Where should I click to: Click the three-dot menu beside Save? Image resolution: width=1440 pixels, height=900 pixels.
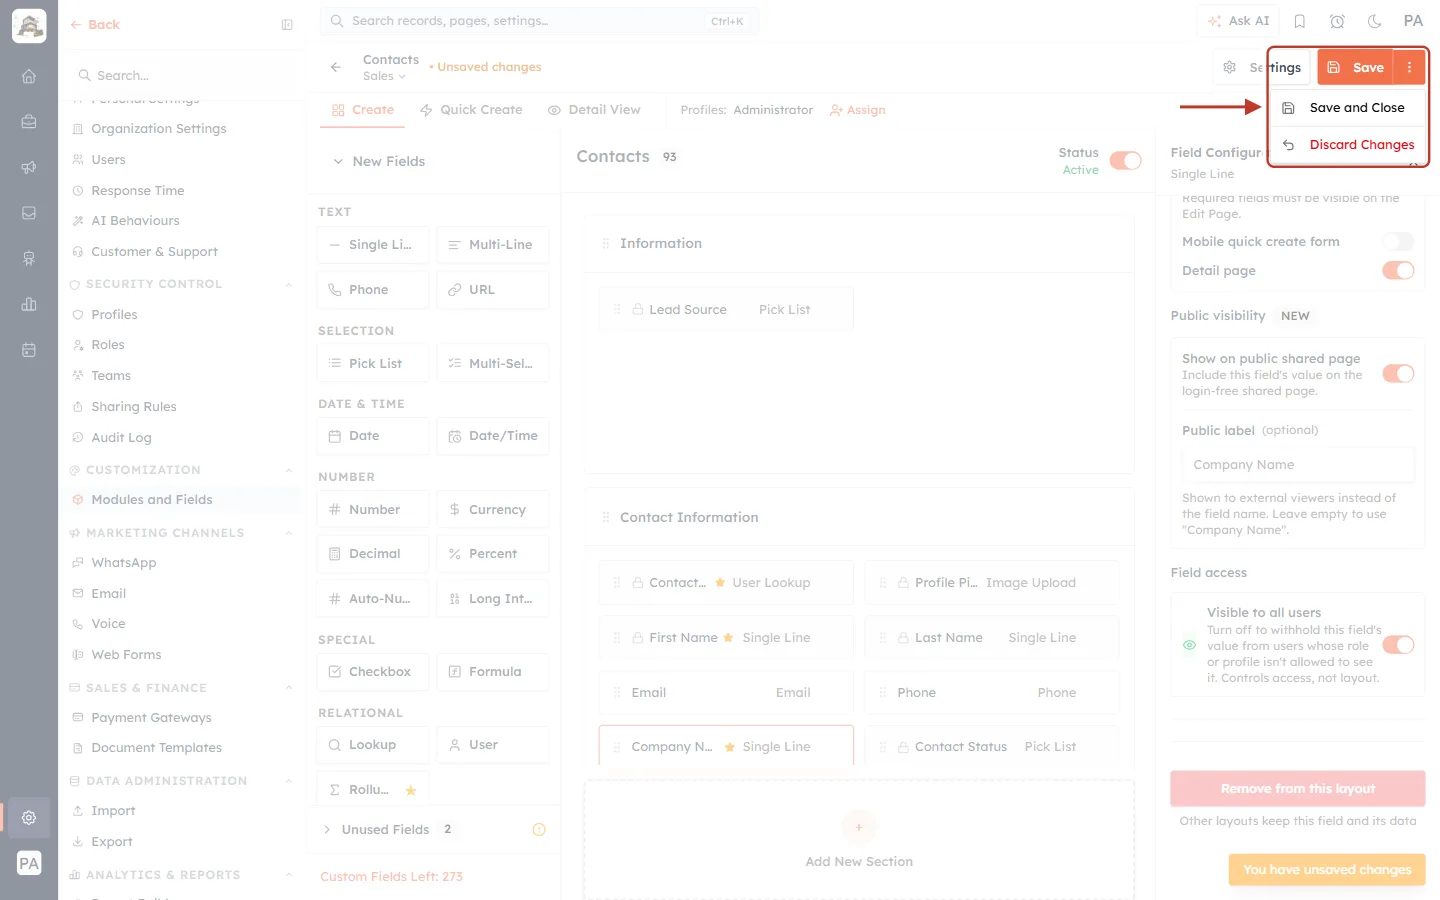(x=1409, y=67)
